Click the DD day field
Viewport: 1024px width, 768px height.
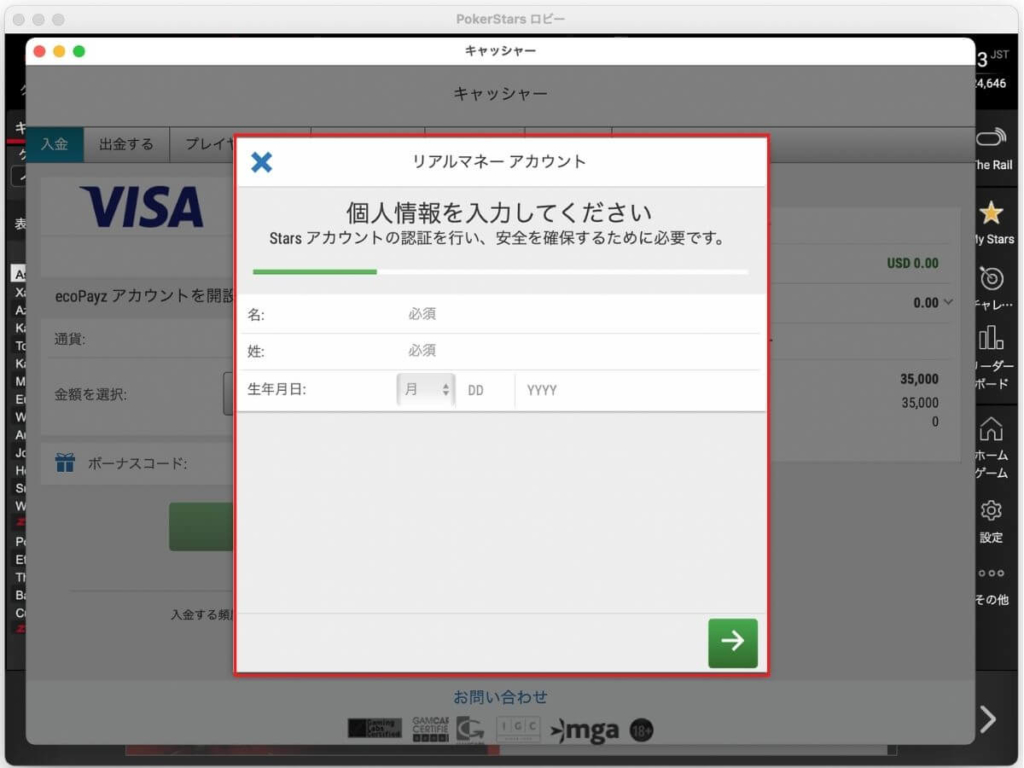pos(484,391)
